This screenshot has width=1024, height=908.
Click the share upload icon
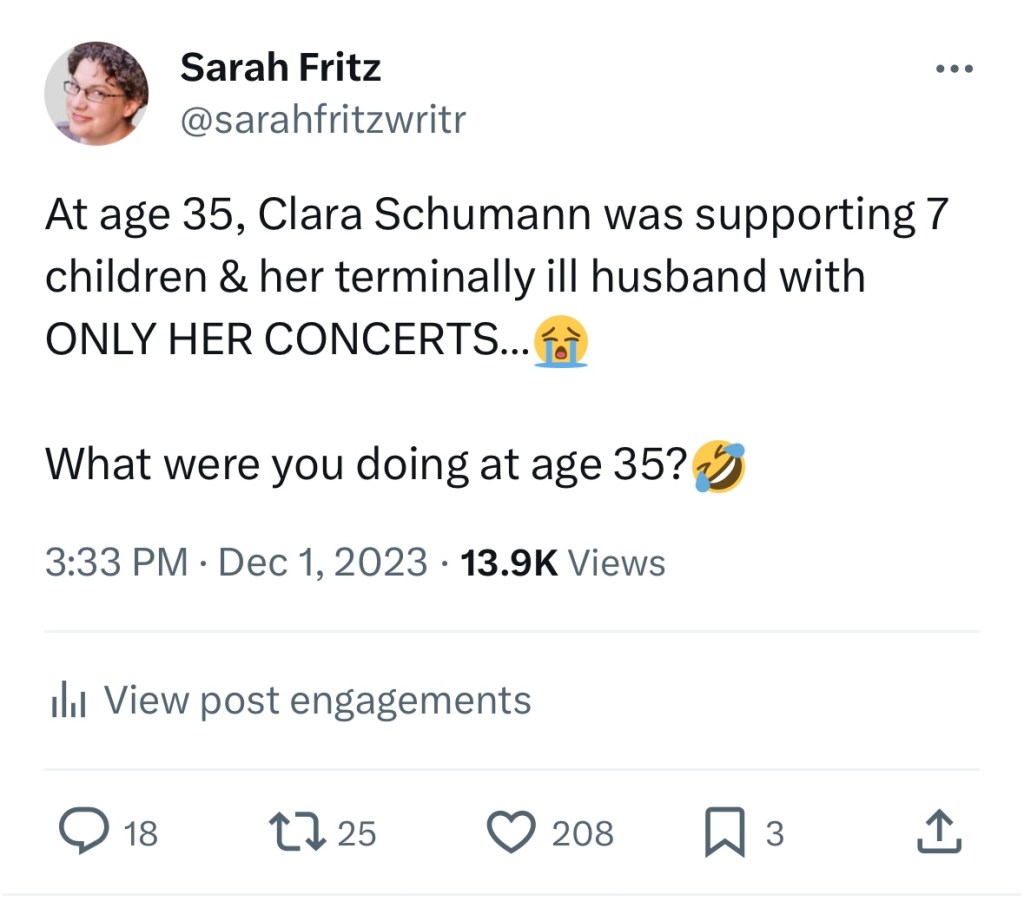point(939,832)
